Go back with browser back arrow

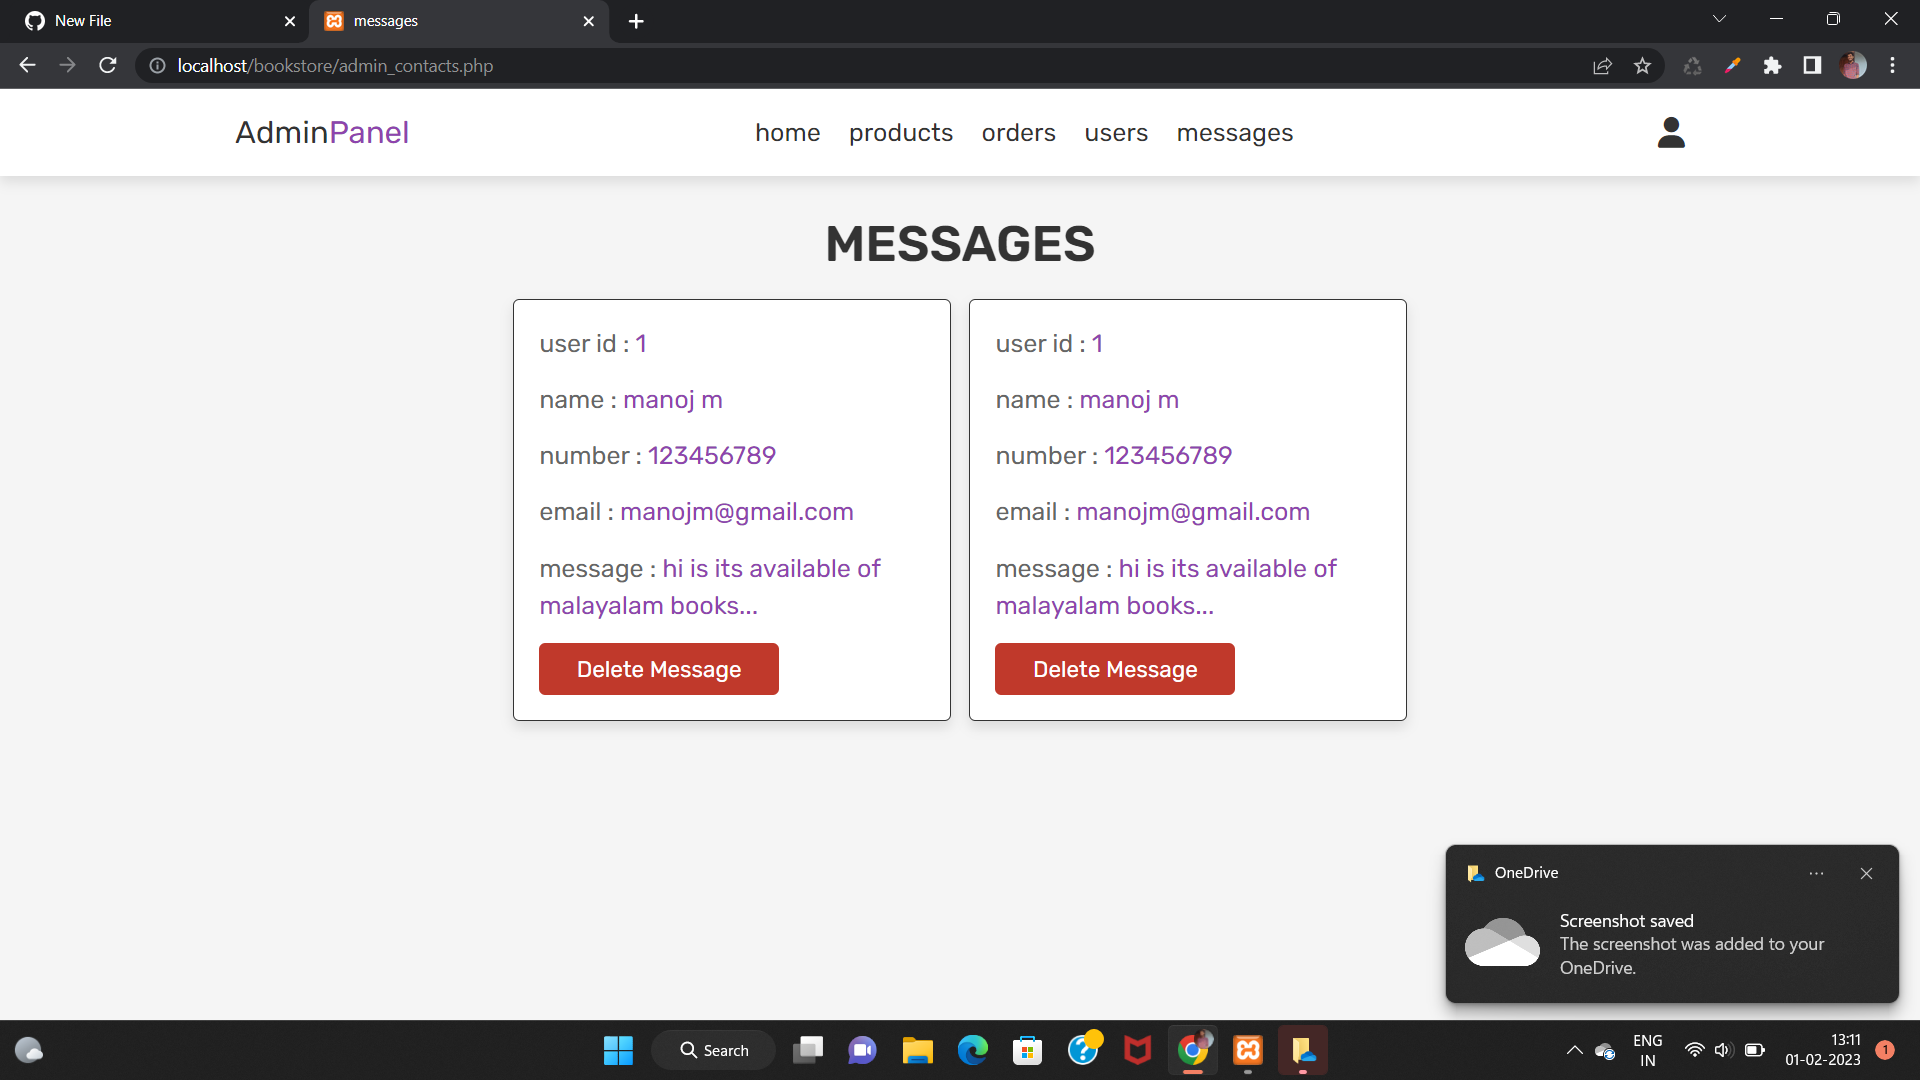[27, 65]
